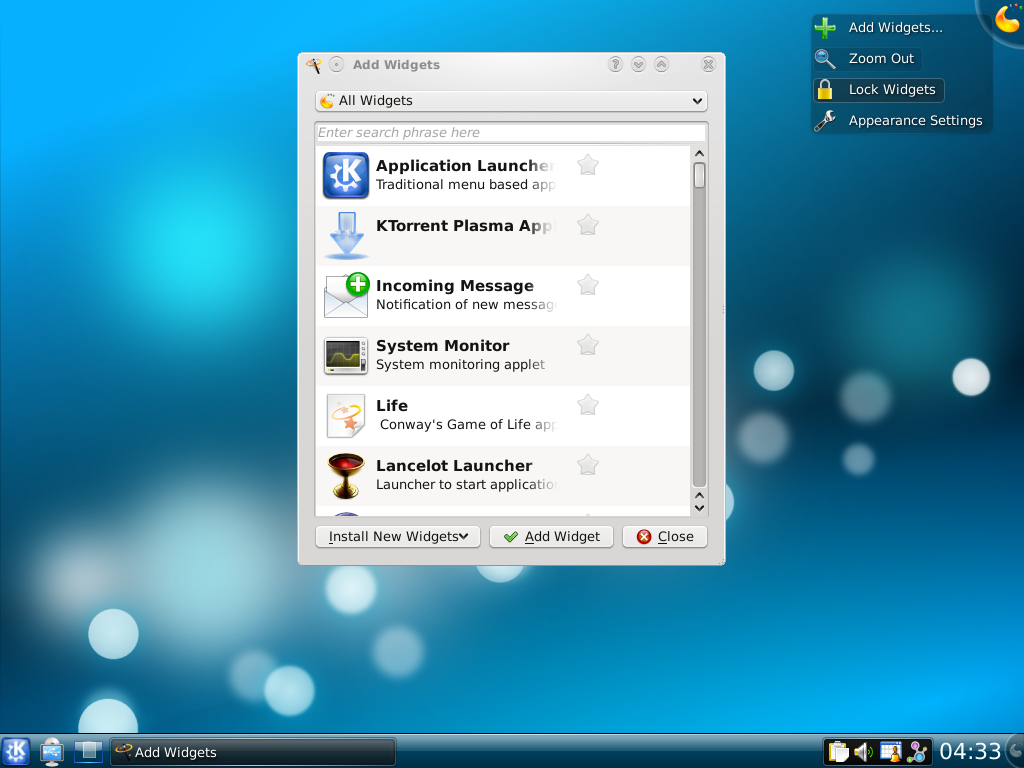Screen dimensions: 1024x768
Task: Click the 04:33 digital clock
Action: pos(970,752)
